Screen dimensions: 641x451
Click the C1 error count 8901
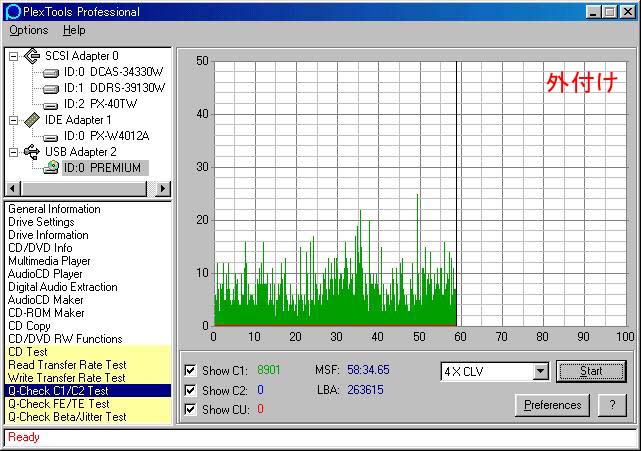(269, 370)
